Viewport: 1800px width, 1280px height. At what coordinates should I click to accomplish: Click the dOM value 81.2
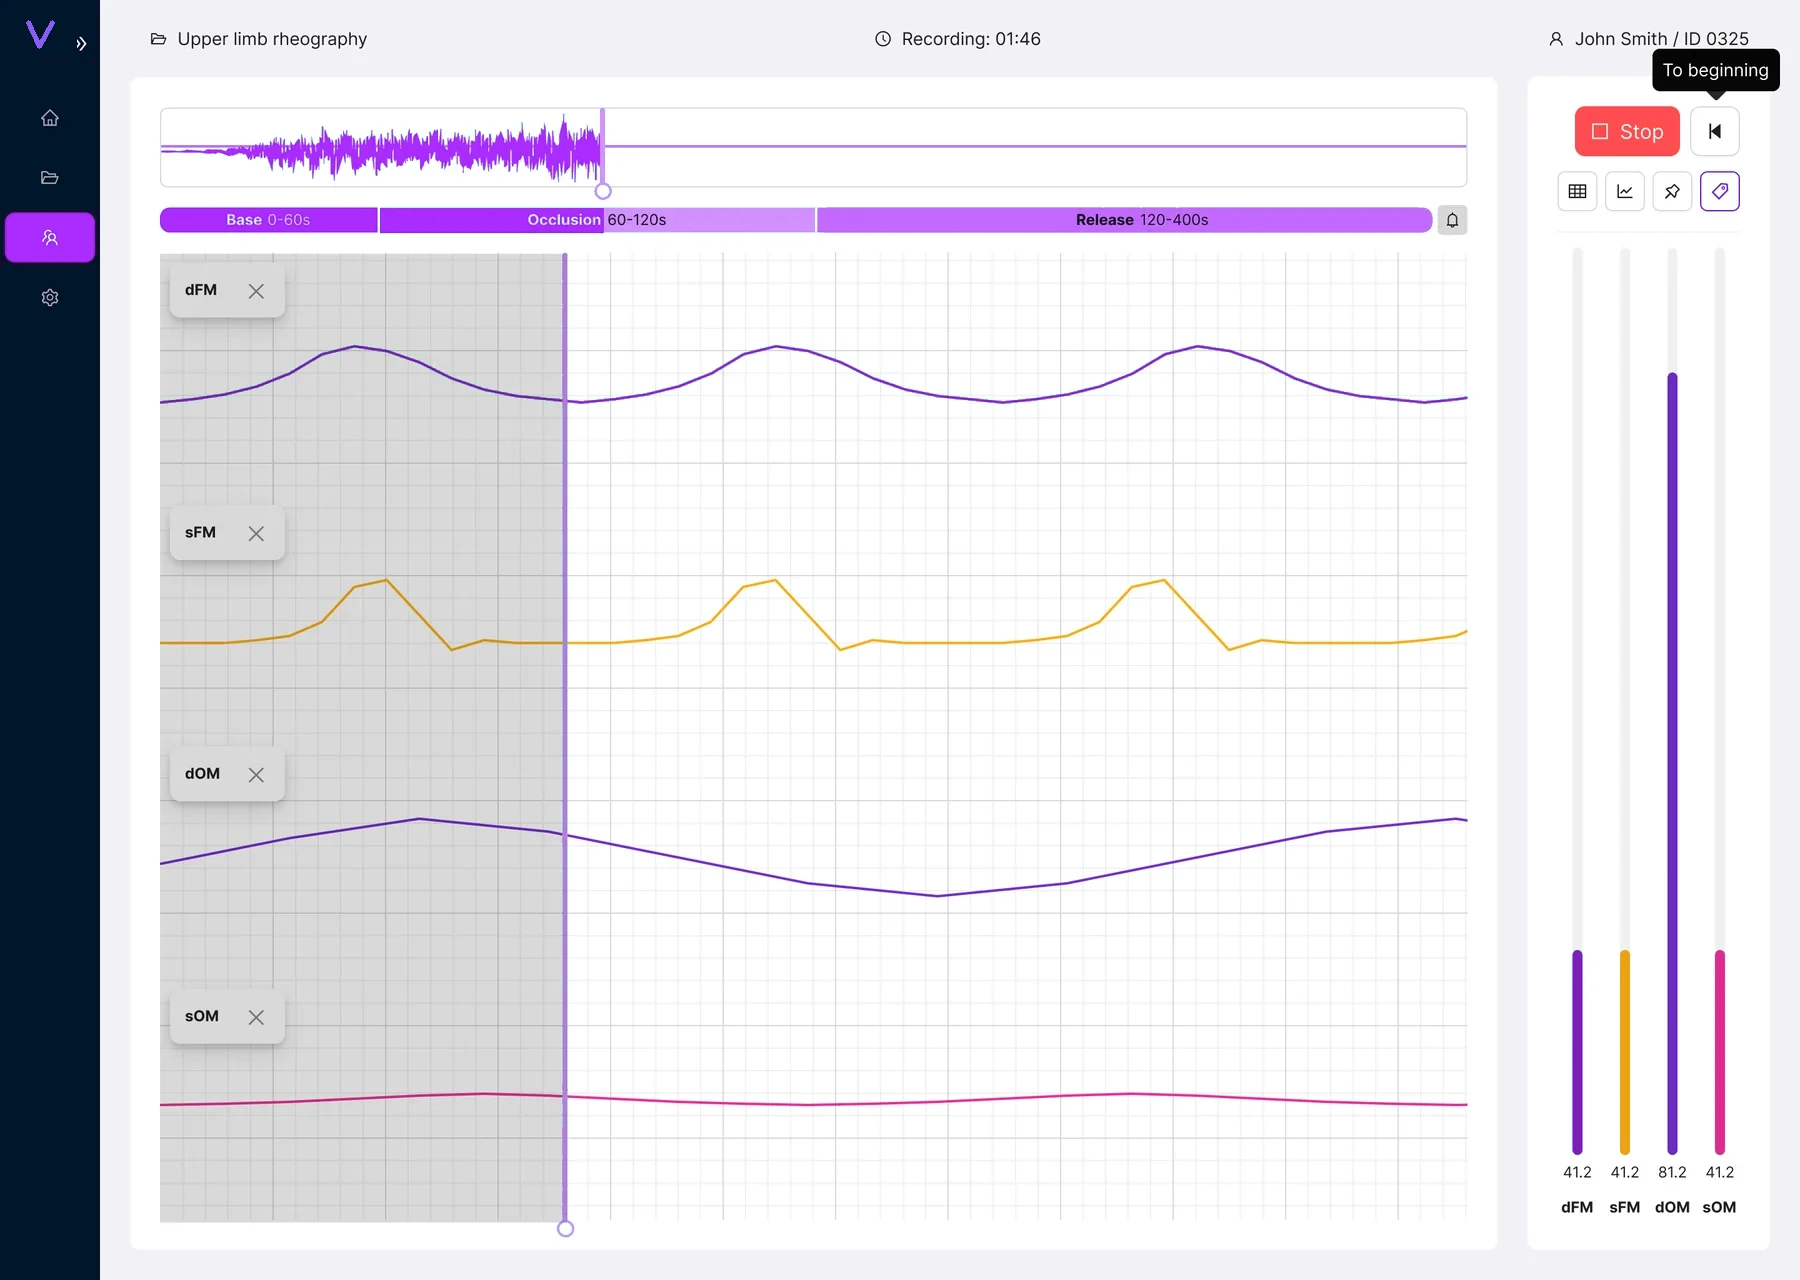point(1672,1172)
